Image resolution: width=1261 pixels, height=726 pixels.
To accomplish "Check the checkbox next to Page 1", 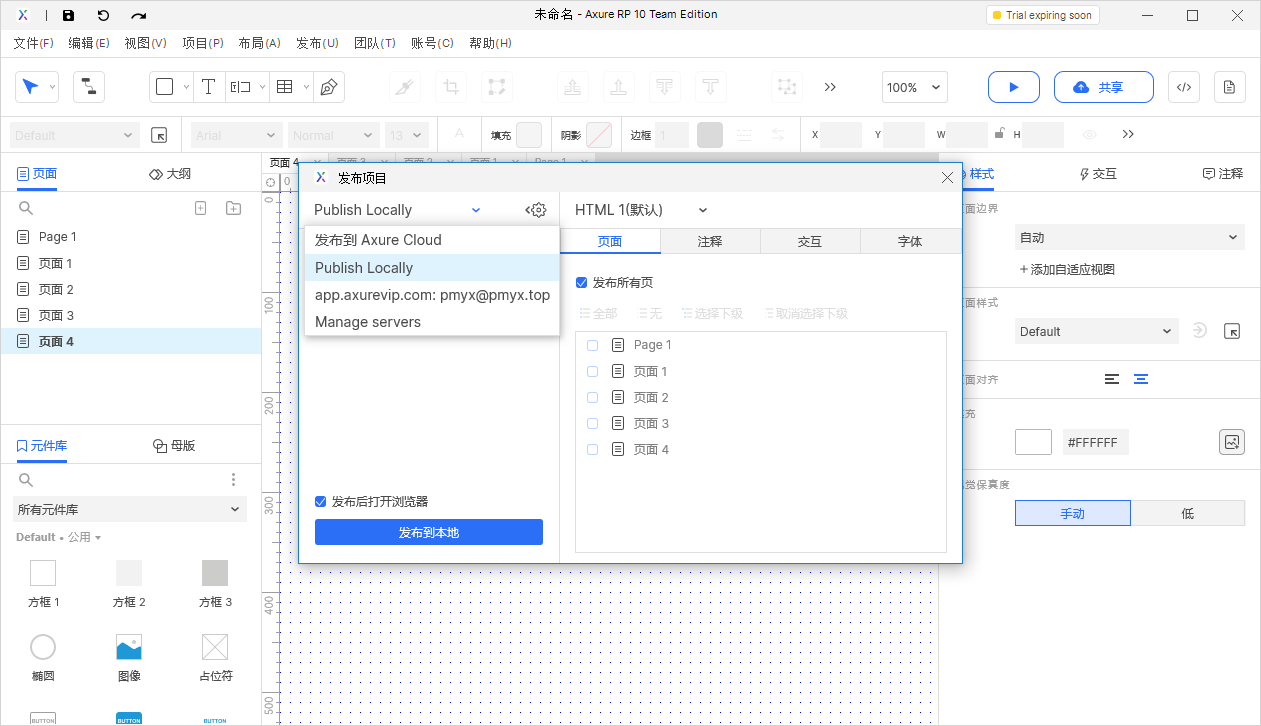I will (592, 344).
